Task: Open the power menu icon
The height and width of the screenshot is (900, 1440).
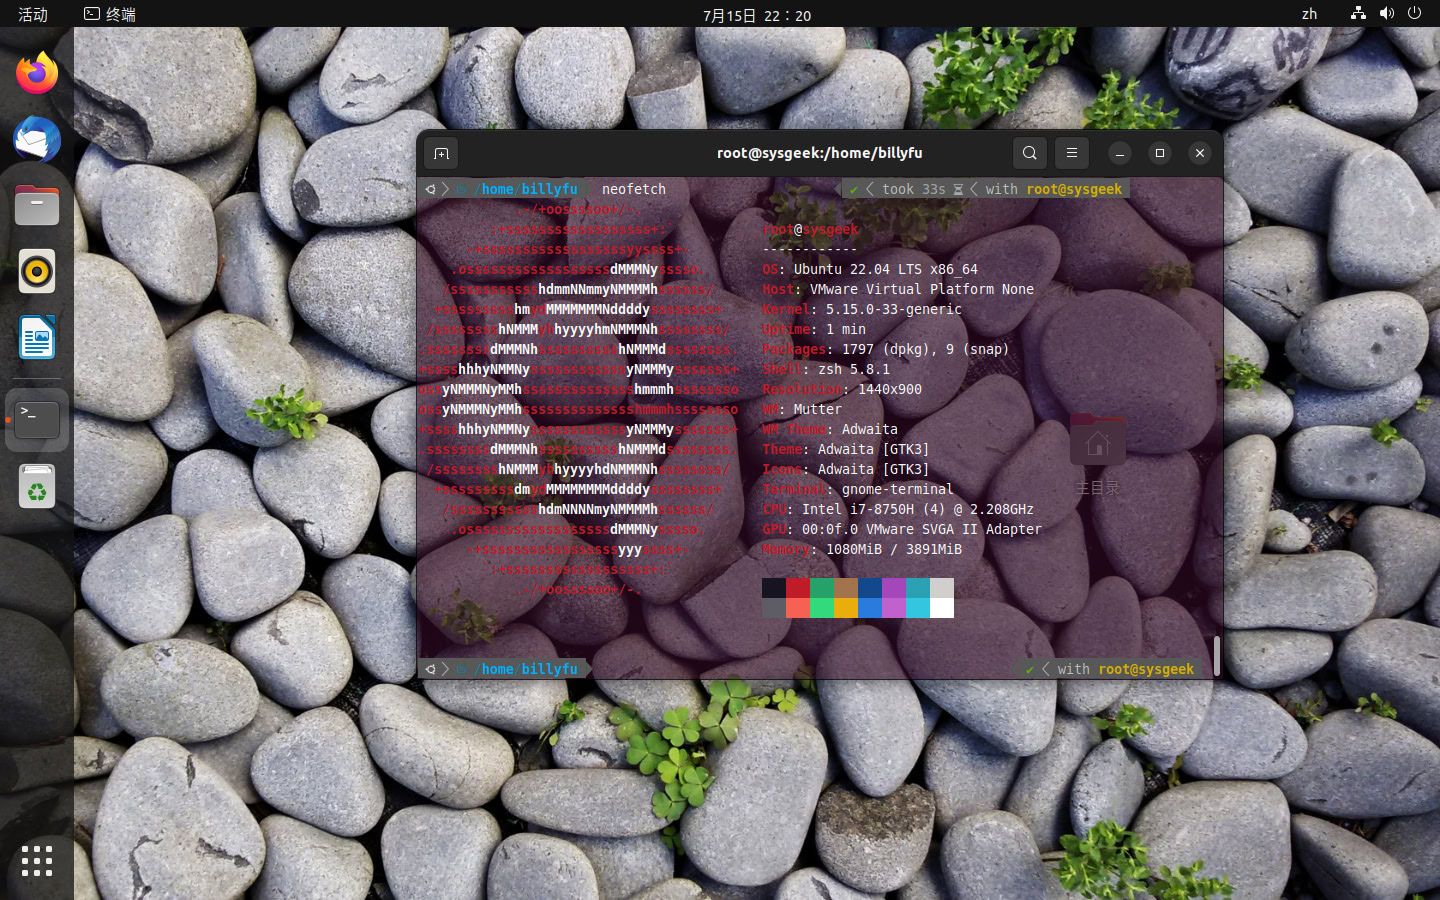Action: 1414,14
